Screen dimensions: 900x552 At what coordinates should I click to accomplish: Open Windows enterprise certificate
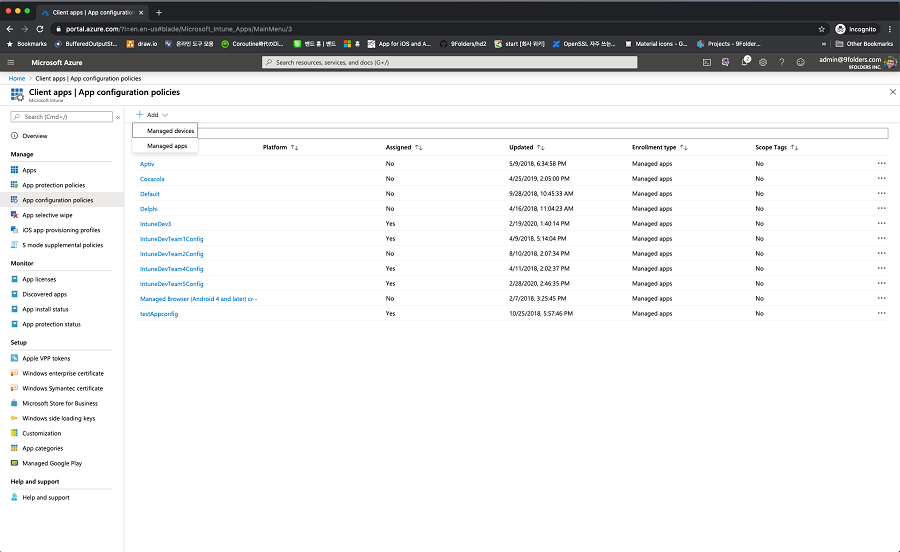(x=63, y=374)
